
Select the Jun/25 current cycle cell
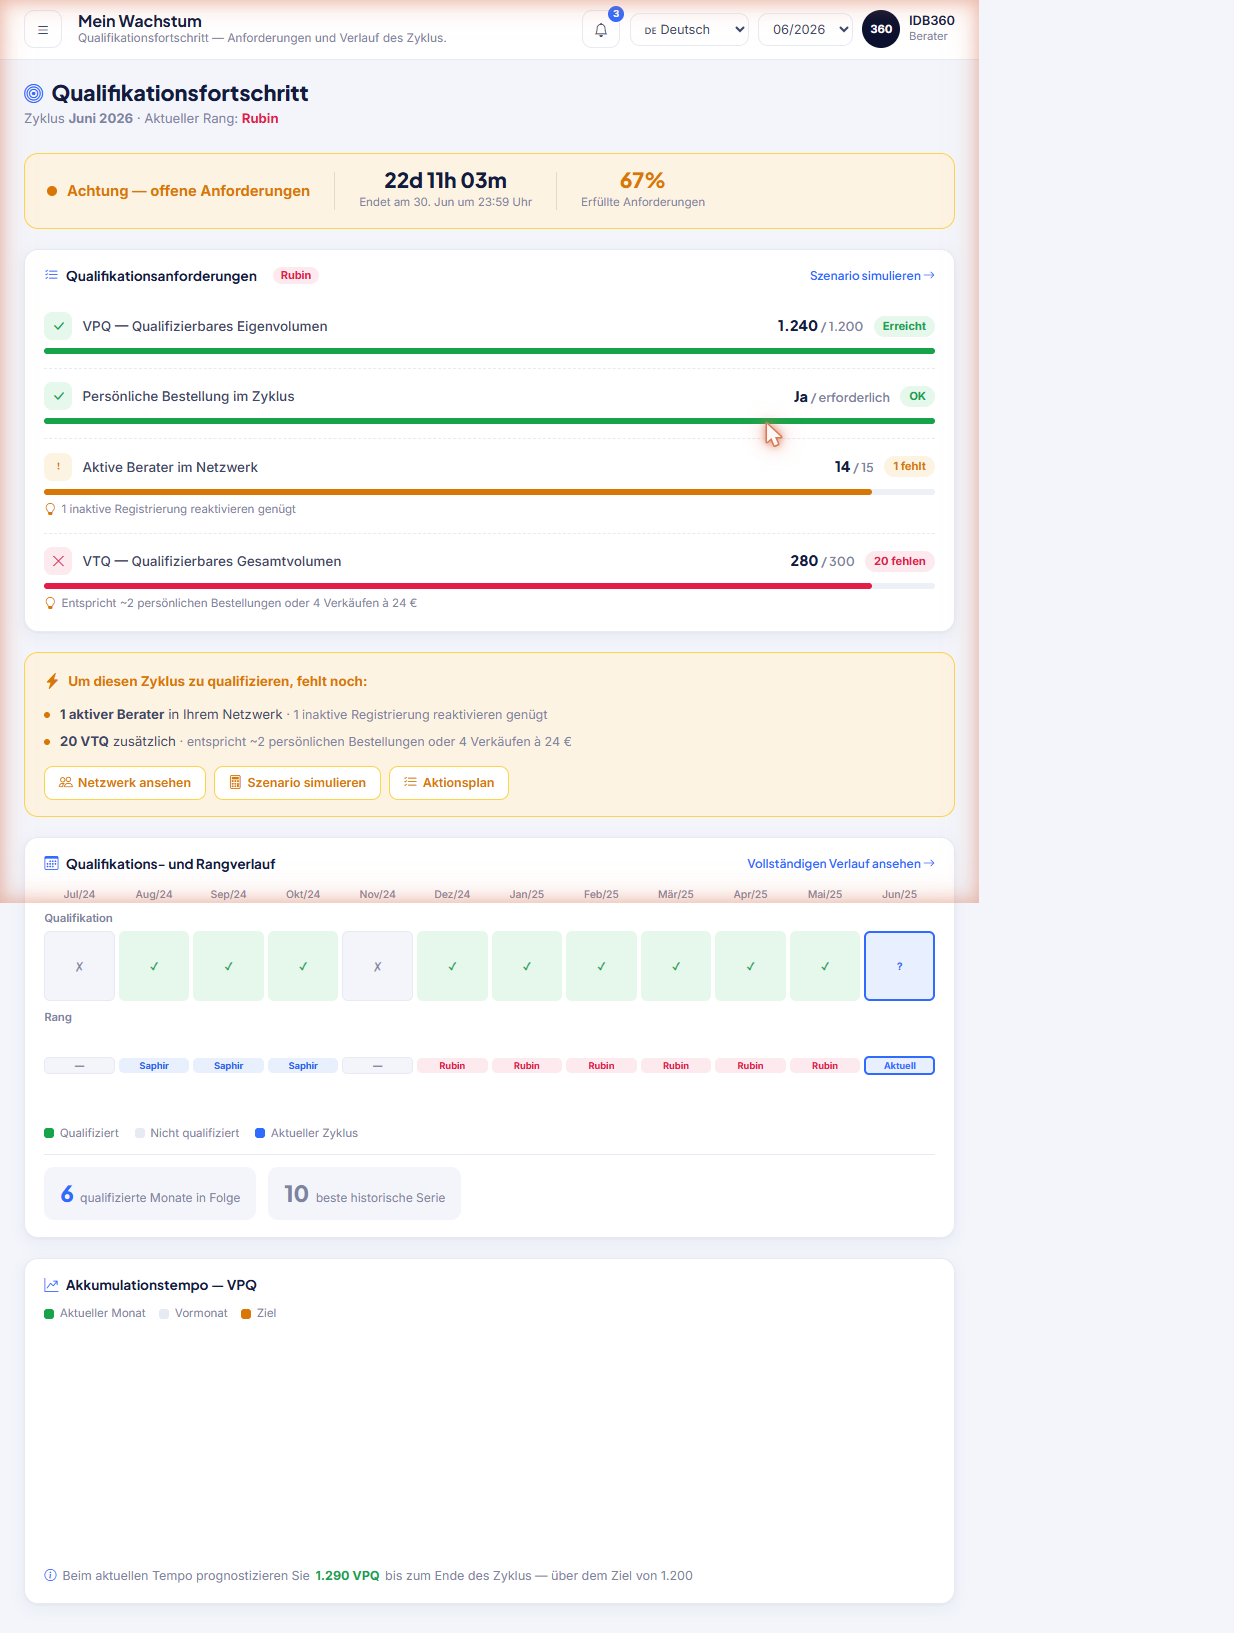click(899, 966)
